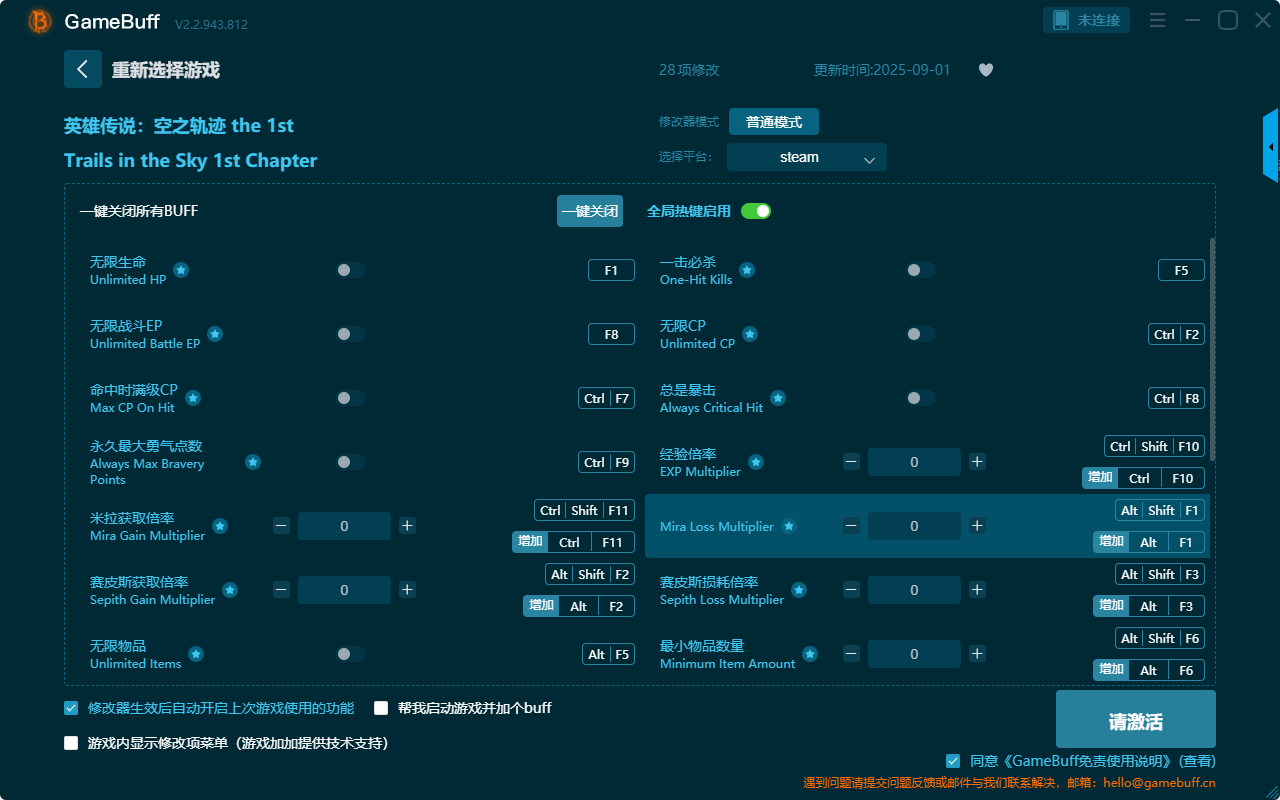
Task: Click the Sepith Loss Multiplier value field
Action: pyautogui.click(x=914, y=590)
